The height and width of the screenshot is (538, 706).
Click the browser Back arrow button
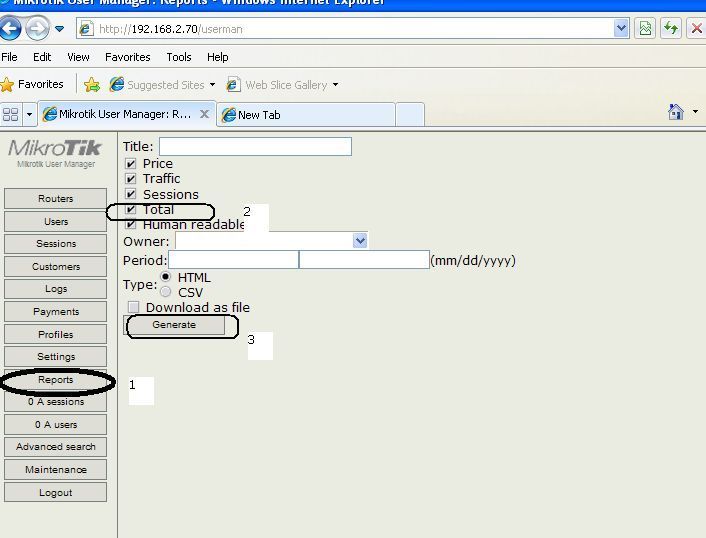[x=10, y=28]
